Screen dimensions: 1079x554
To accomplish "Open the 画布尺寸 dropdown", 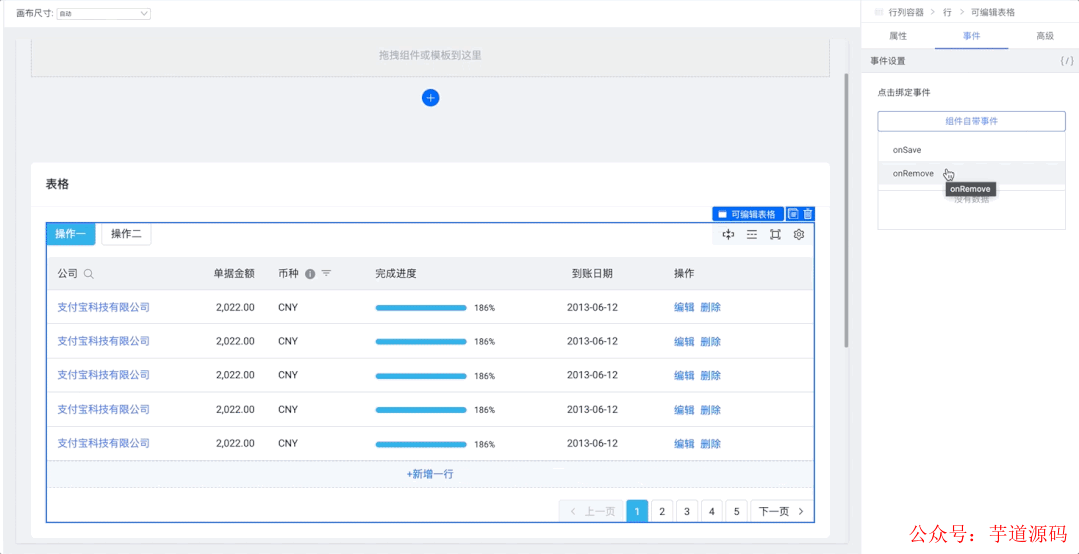I will point(104,13).
